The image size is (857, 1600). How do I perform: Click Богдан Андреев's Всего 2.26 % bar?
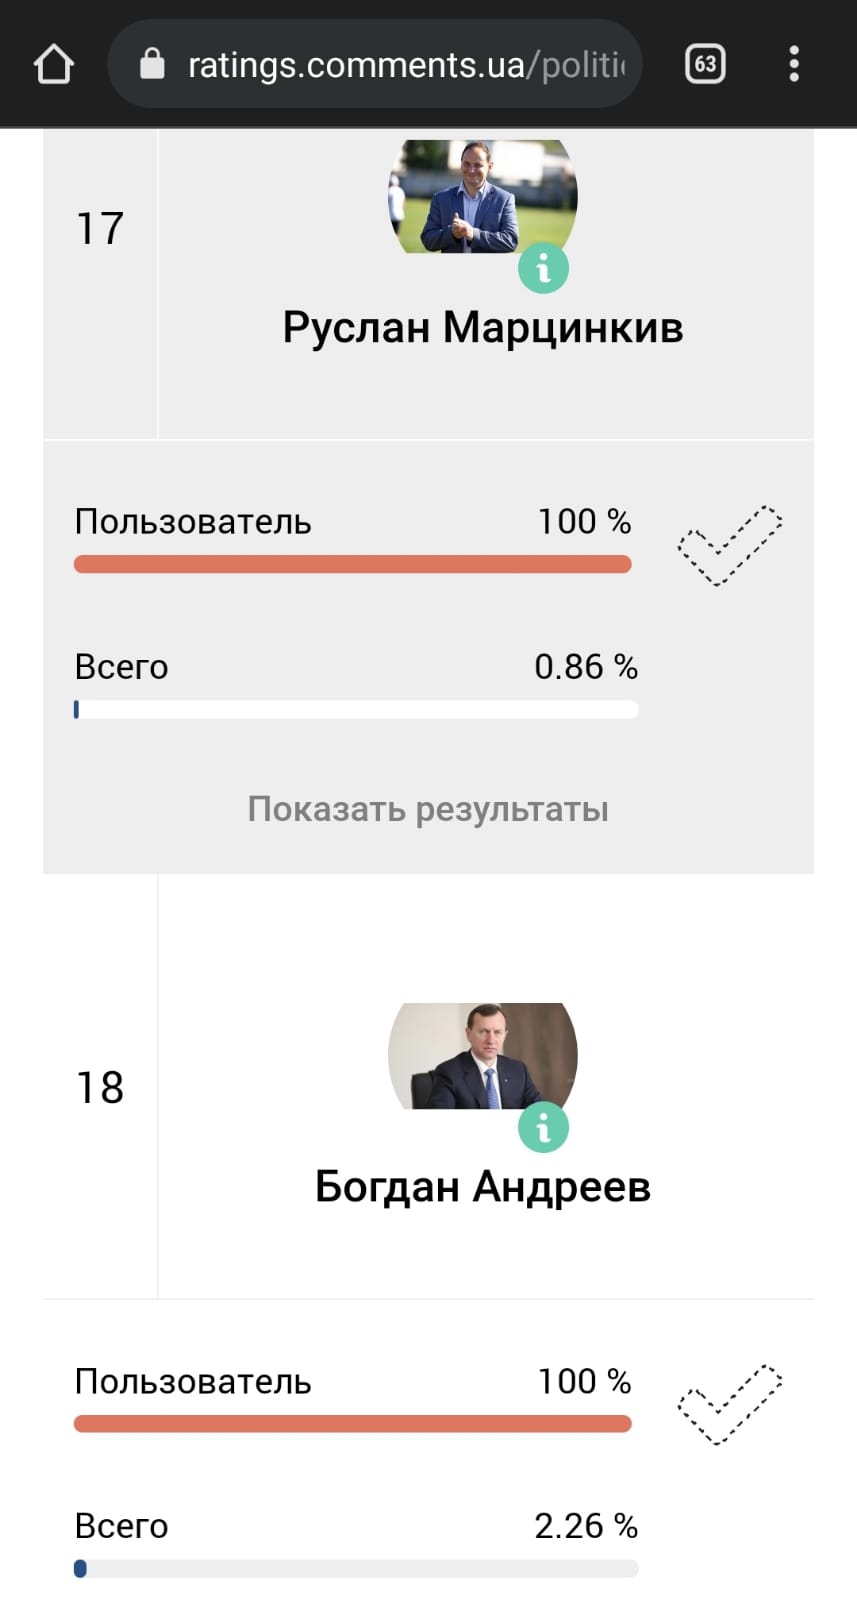coord(356,1569)
